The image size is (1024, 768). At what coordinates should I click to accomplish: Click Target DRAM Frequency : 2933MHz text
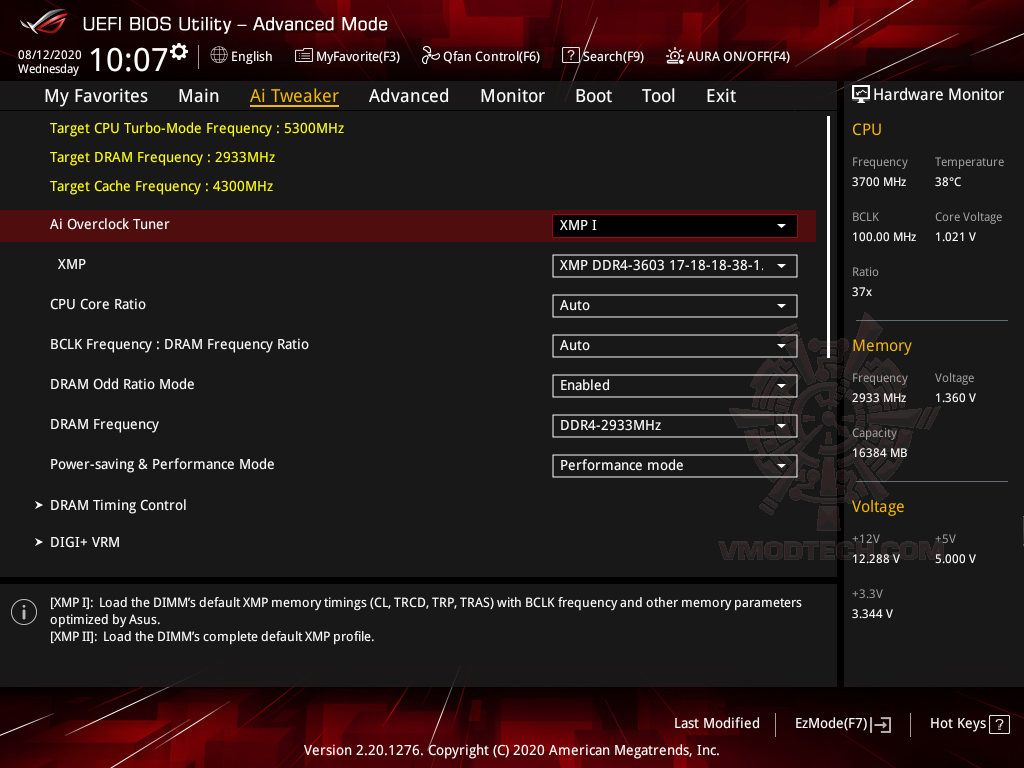(x=162, y=157)
